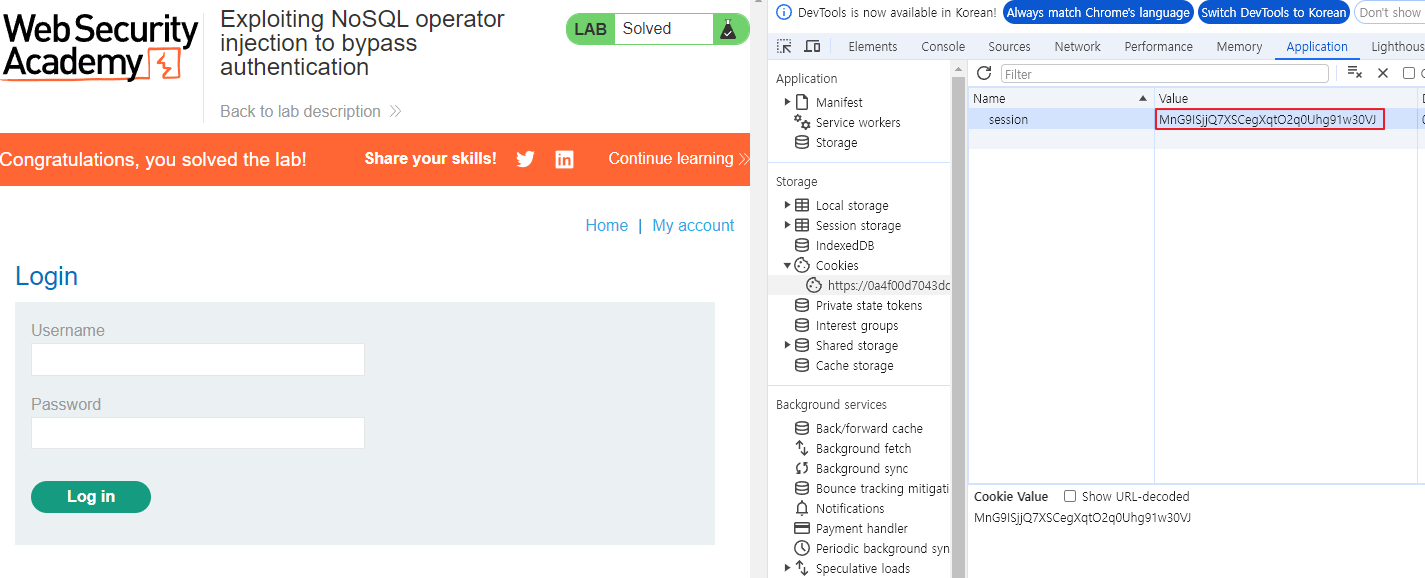Open Notifications service
The image size is (1425, 578).
(x=850, y=508)
